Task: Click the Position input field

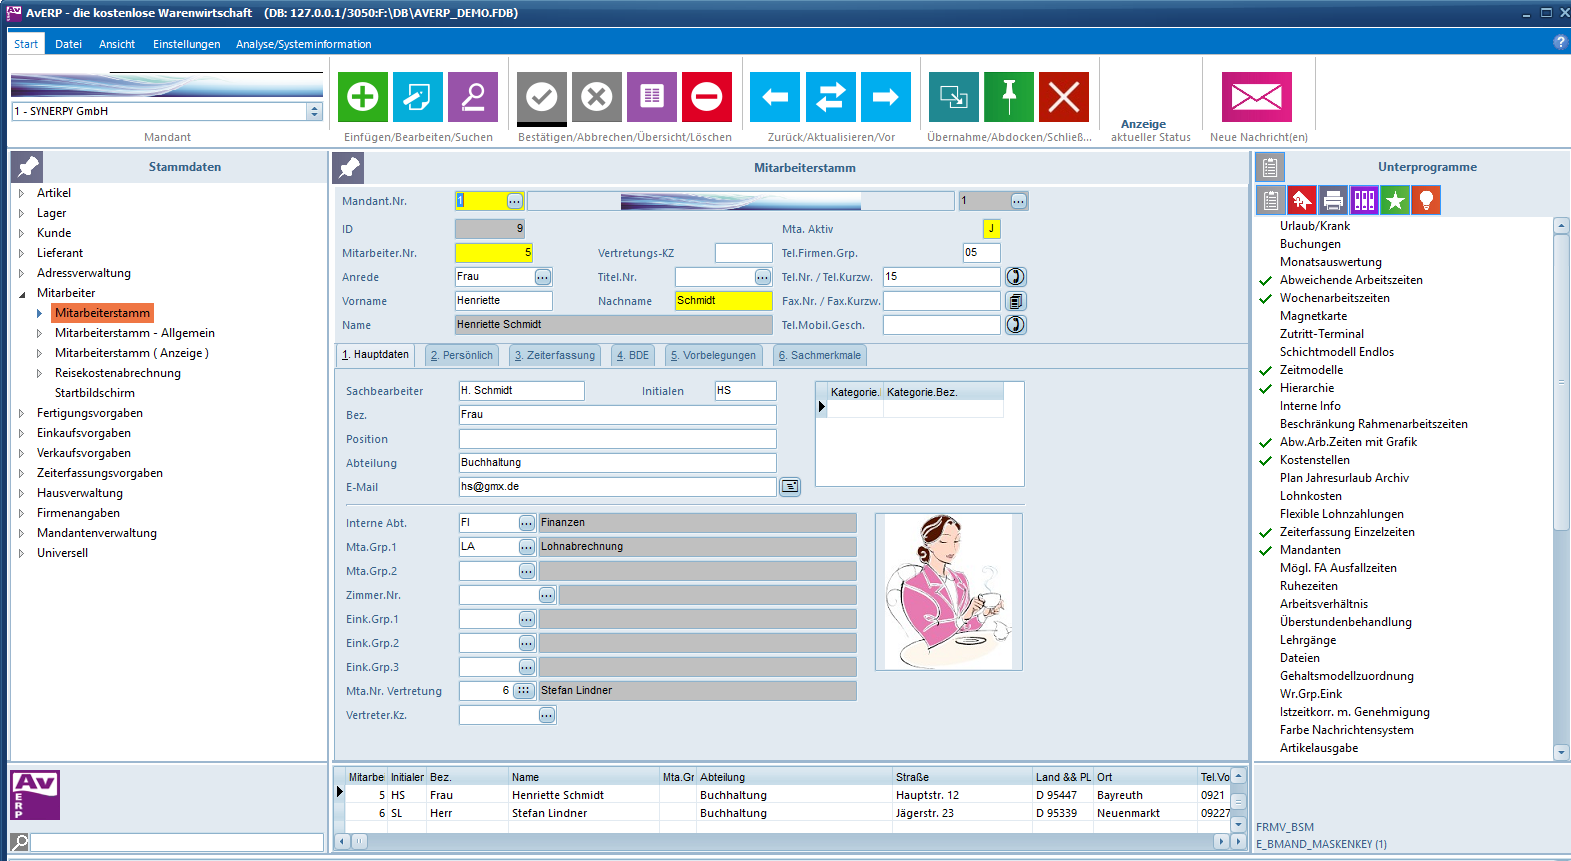Action: tap(617, 439)
